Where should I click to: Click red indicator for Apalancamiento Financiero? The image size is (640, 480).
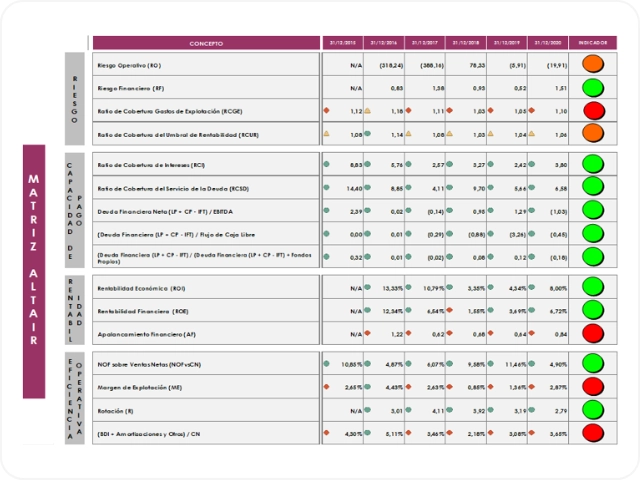pyautogui.click(x=592, y=334)
